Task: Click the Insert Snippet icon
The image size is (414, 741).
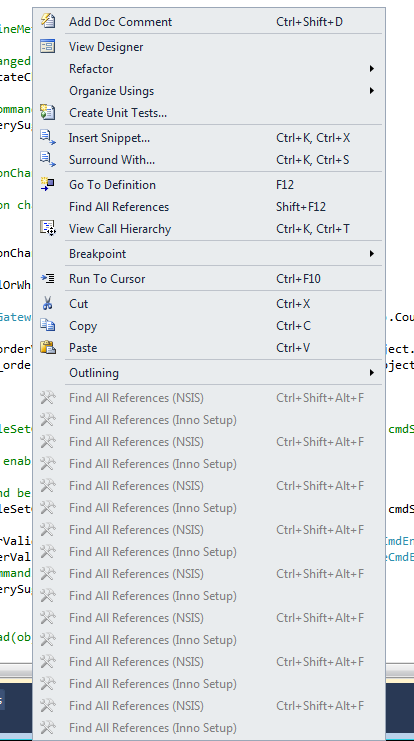Action: (x=48, y=138)
